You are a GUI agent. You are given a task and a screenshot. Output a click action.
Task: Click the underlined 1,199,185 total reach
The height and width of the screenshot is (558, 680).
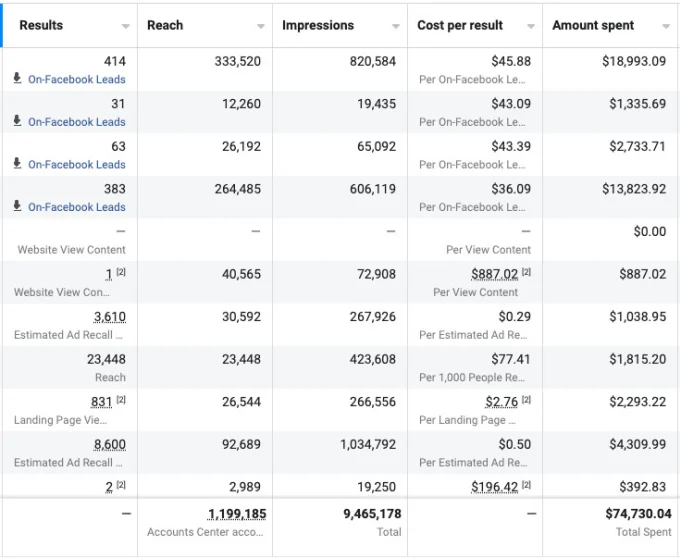(237, 514)
